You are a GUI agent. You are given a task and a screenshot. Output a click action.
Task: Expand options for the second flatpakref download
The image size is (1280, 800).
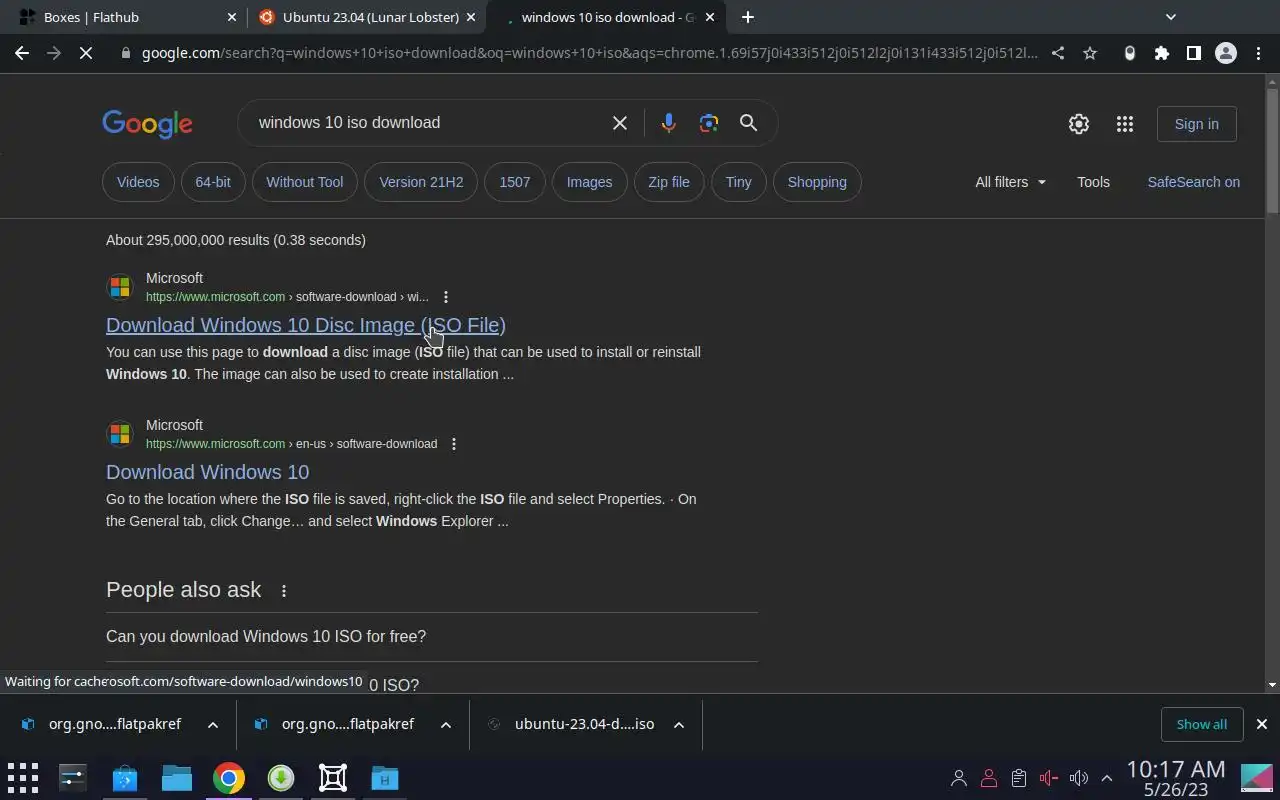(446, 725)
